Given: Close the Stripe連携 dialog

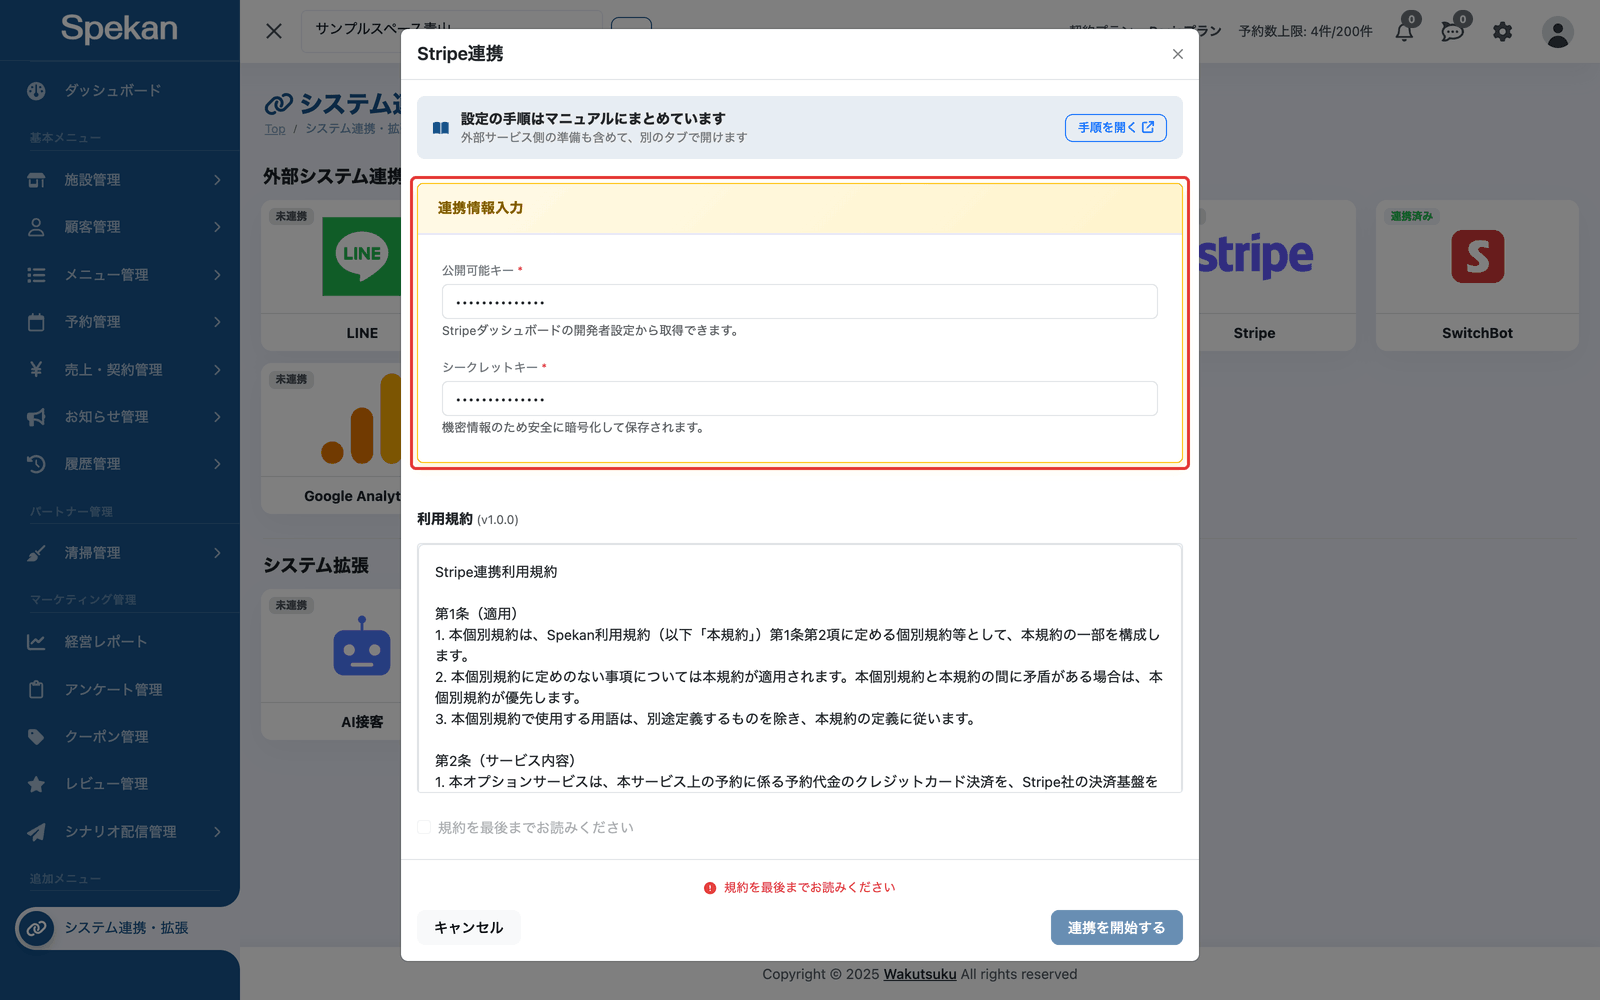Looking at the screenshot, I should pyautogui.click(x=1178, y=54).
